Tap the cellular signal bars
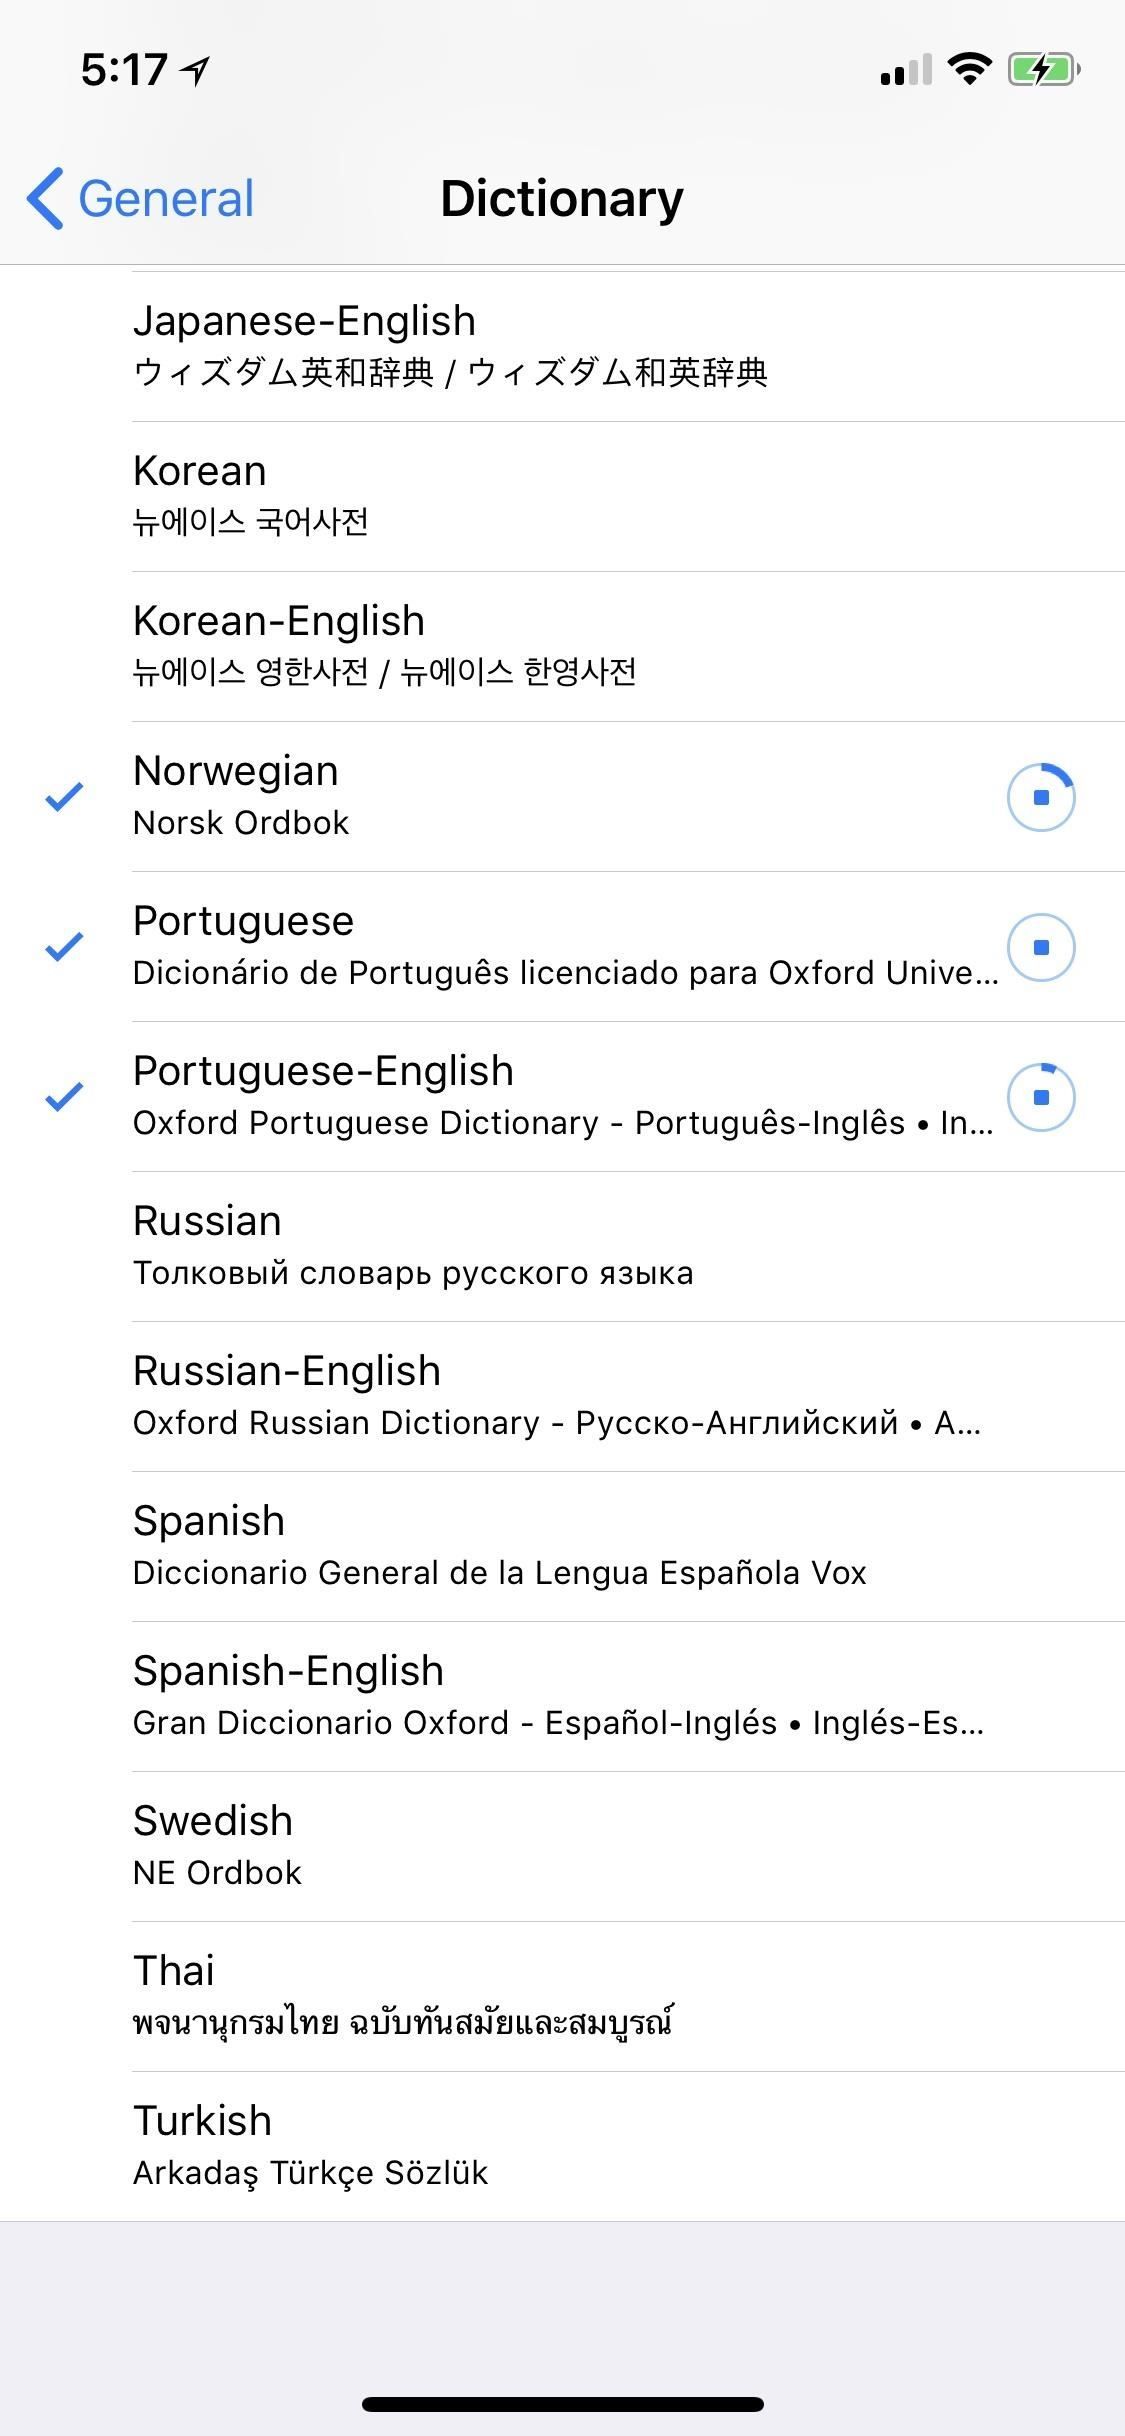 coord(905,70)
